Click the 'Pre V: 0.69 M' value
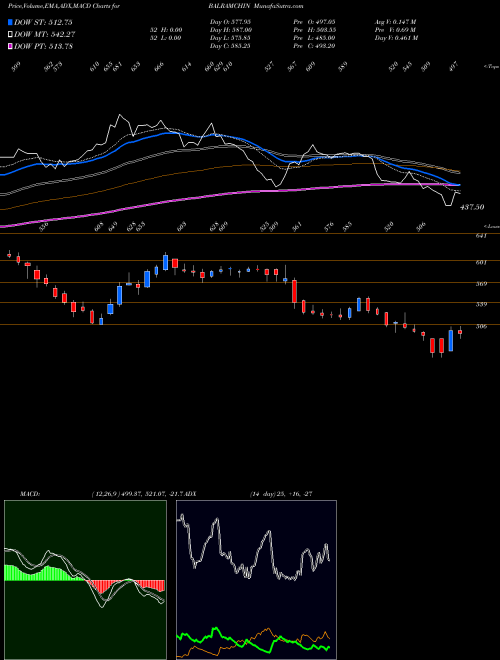This screenshot has height=660, width=500. 395,30
